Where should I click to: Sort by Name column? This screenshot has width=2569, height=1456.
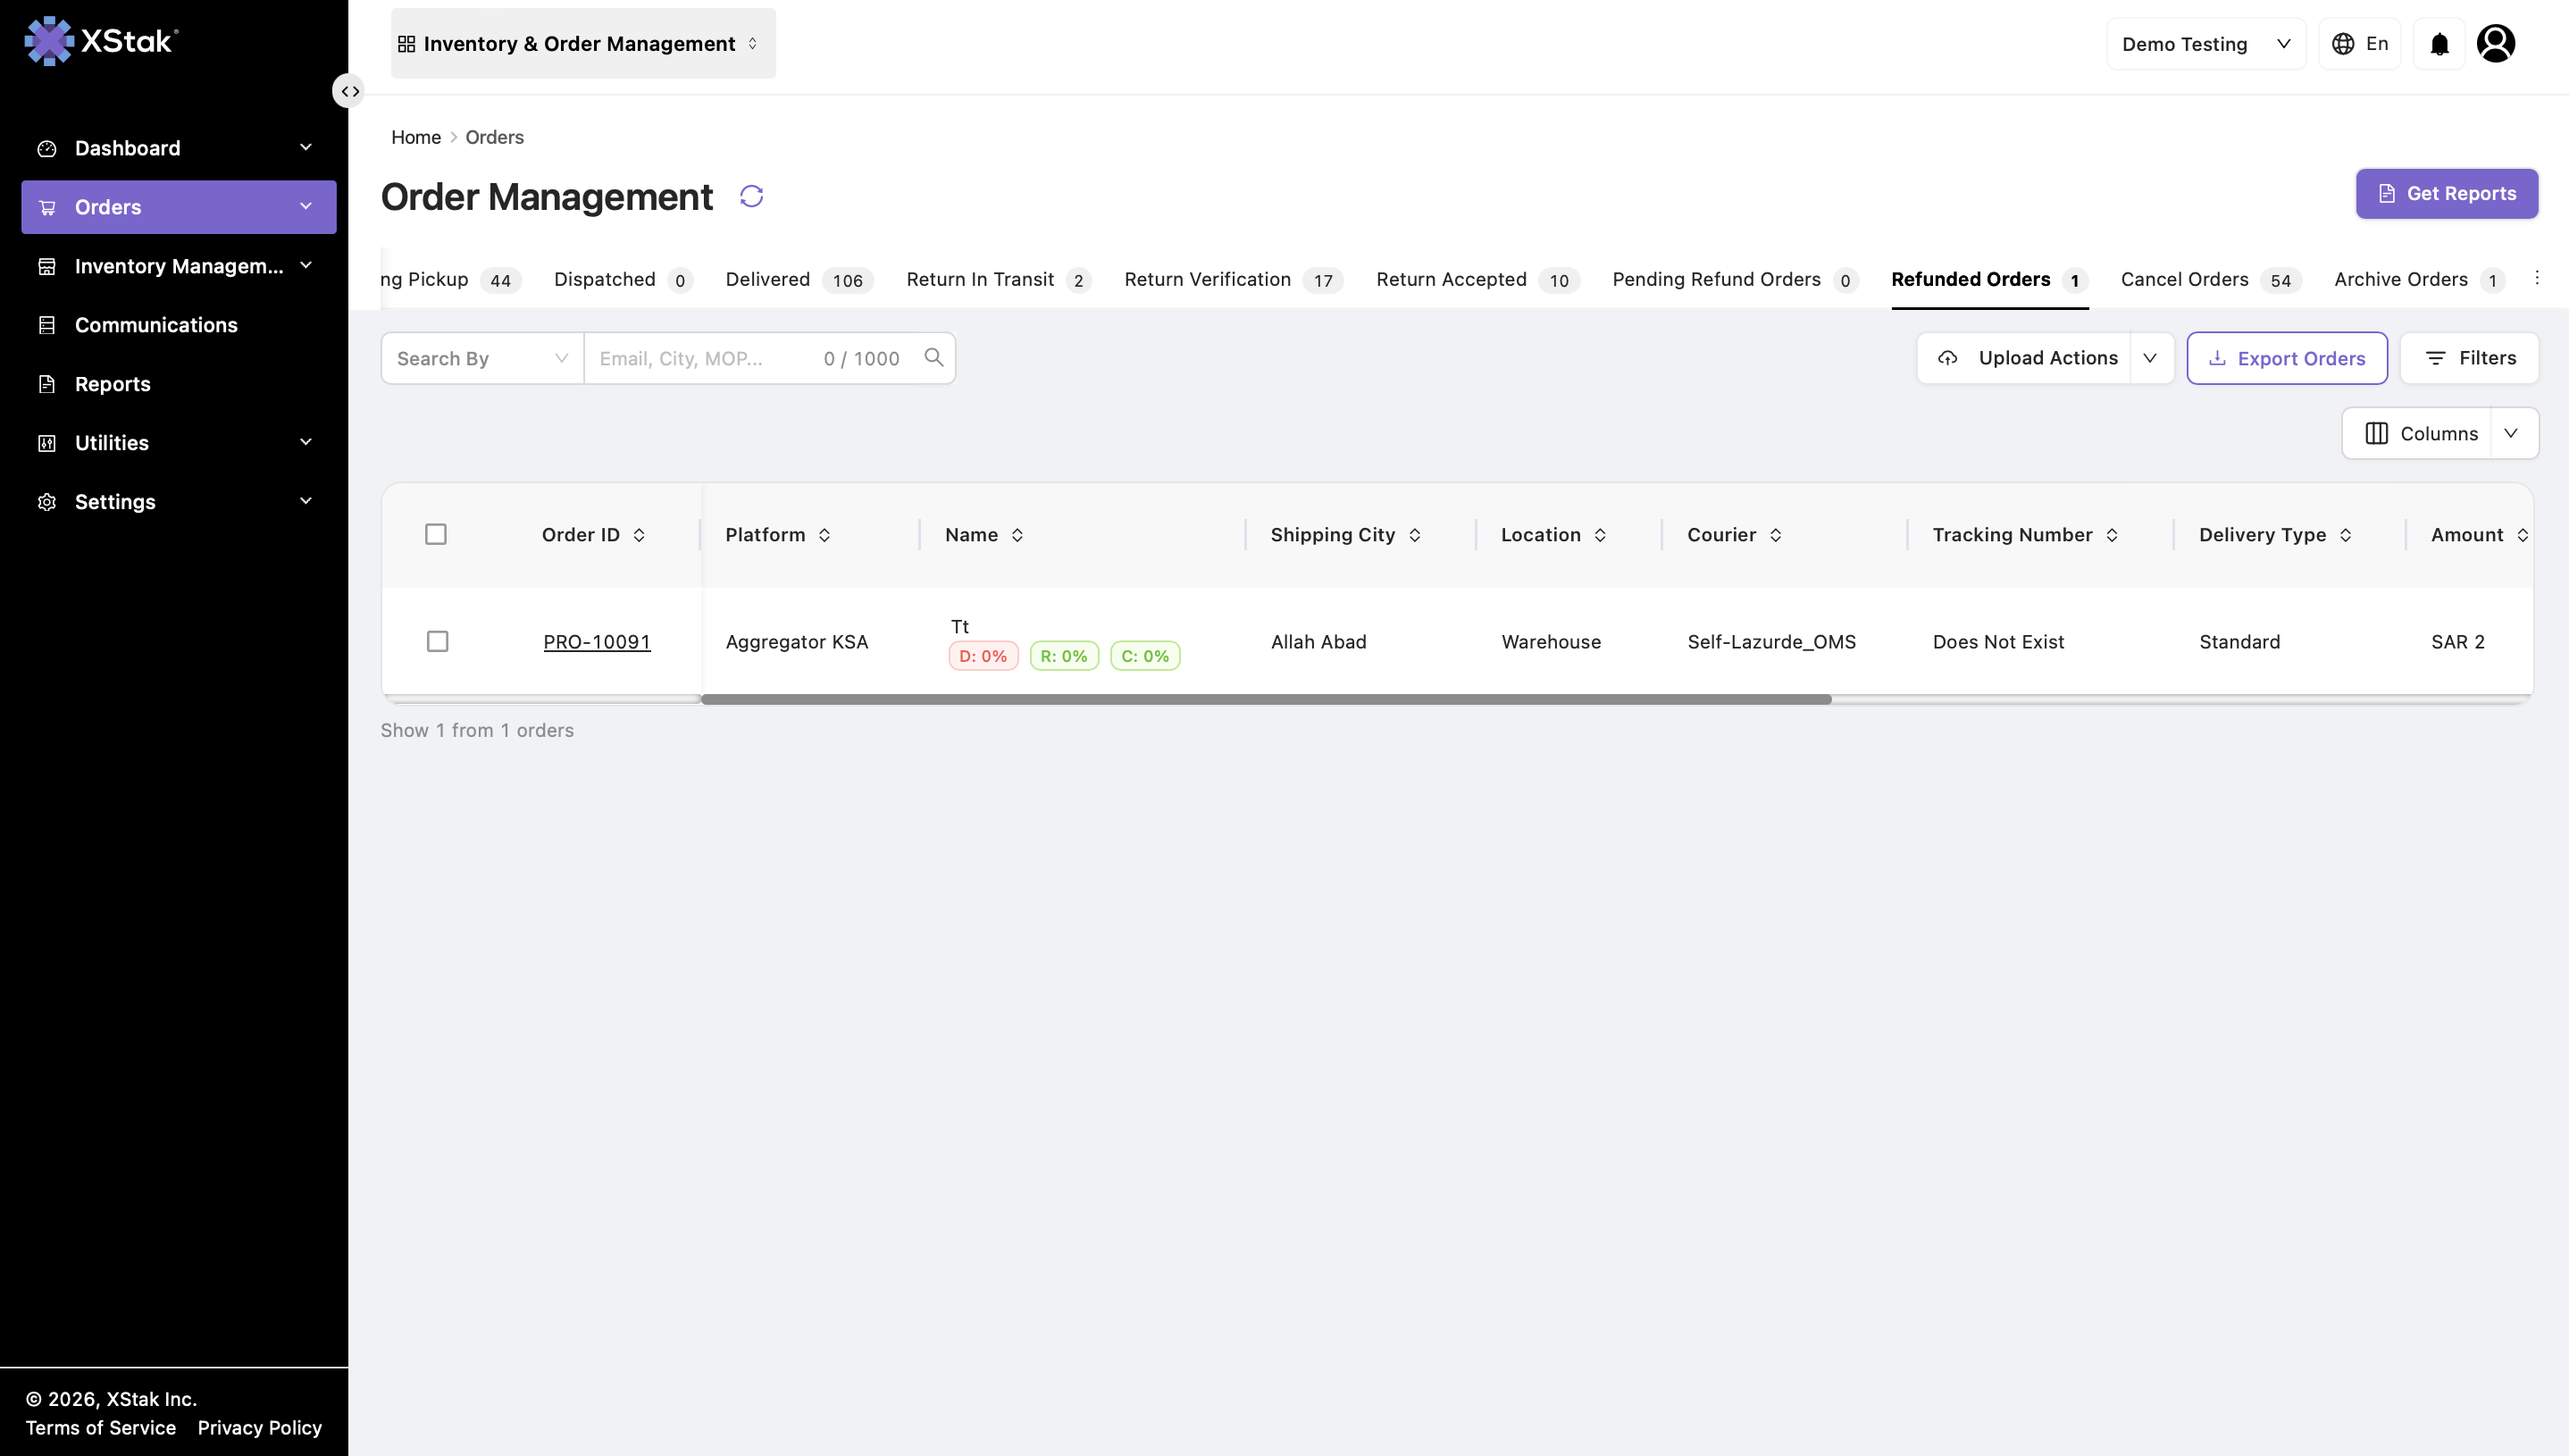click(1017, 535)
